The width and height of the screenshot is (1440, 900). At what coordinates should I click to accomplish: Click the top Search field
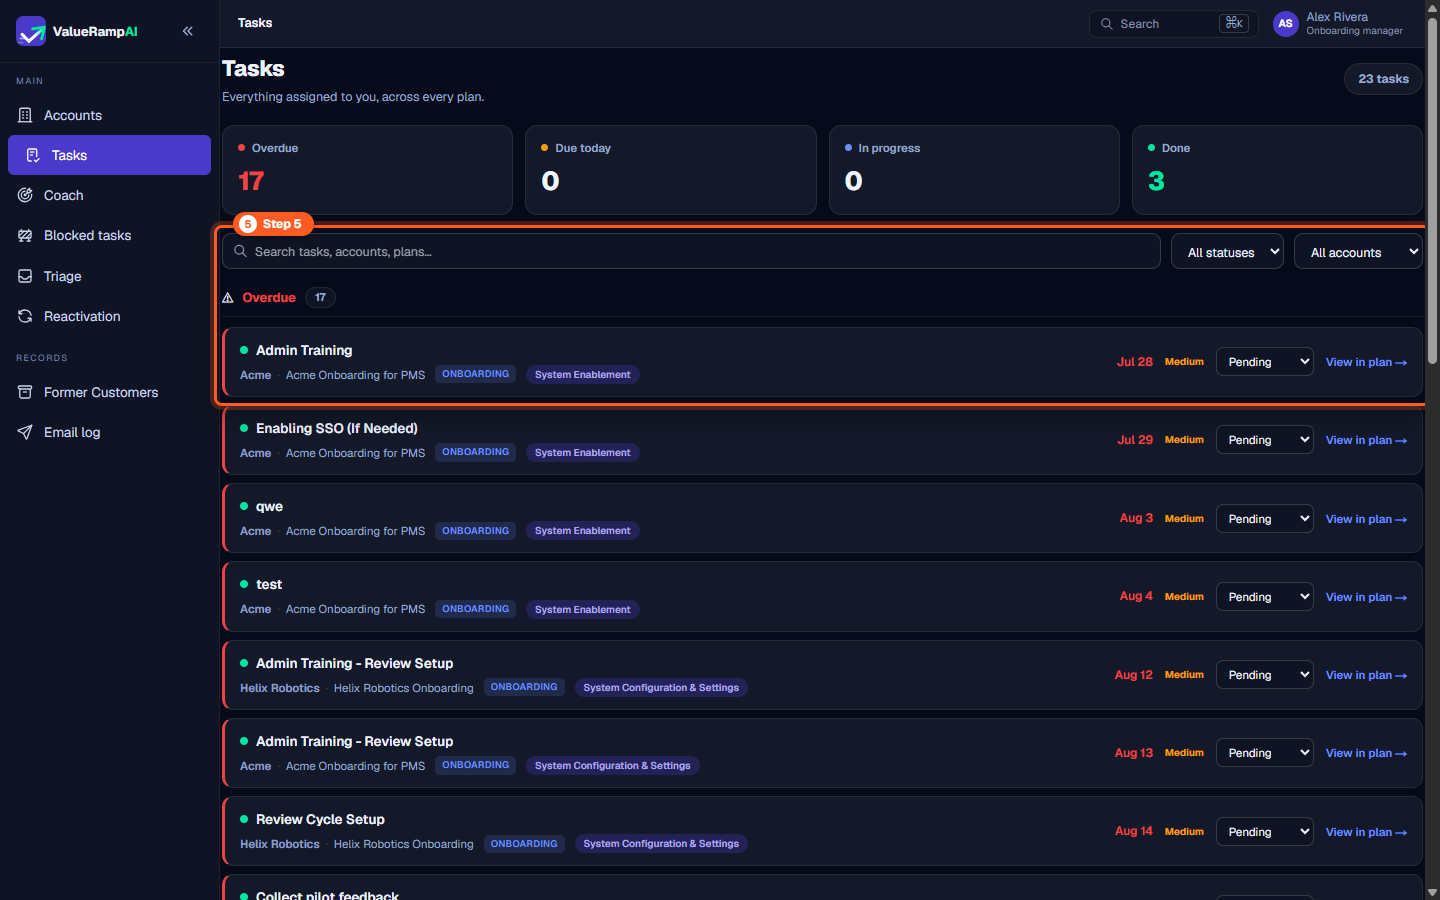point(1174,24)
